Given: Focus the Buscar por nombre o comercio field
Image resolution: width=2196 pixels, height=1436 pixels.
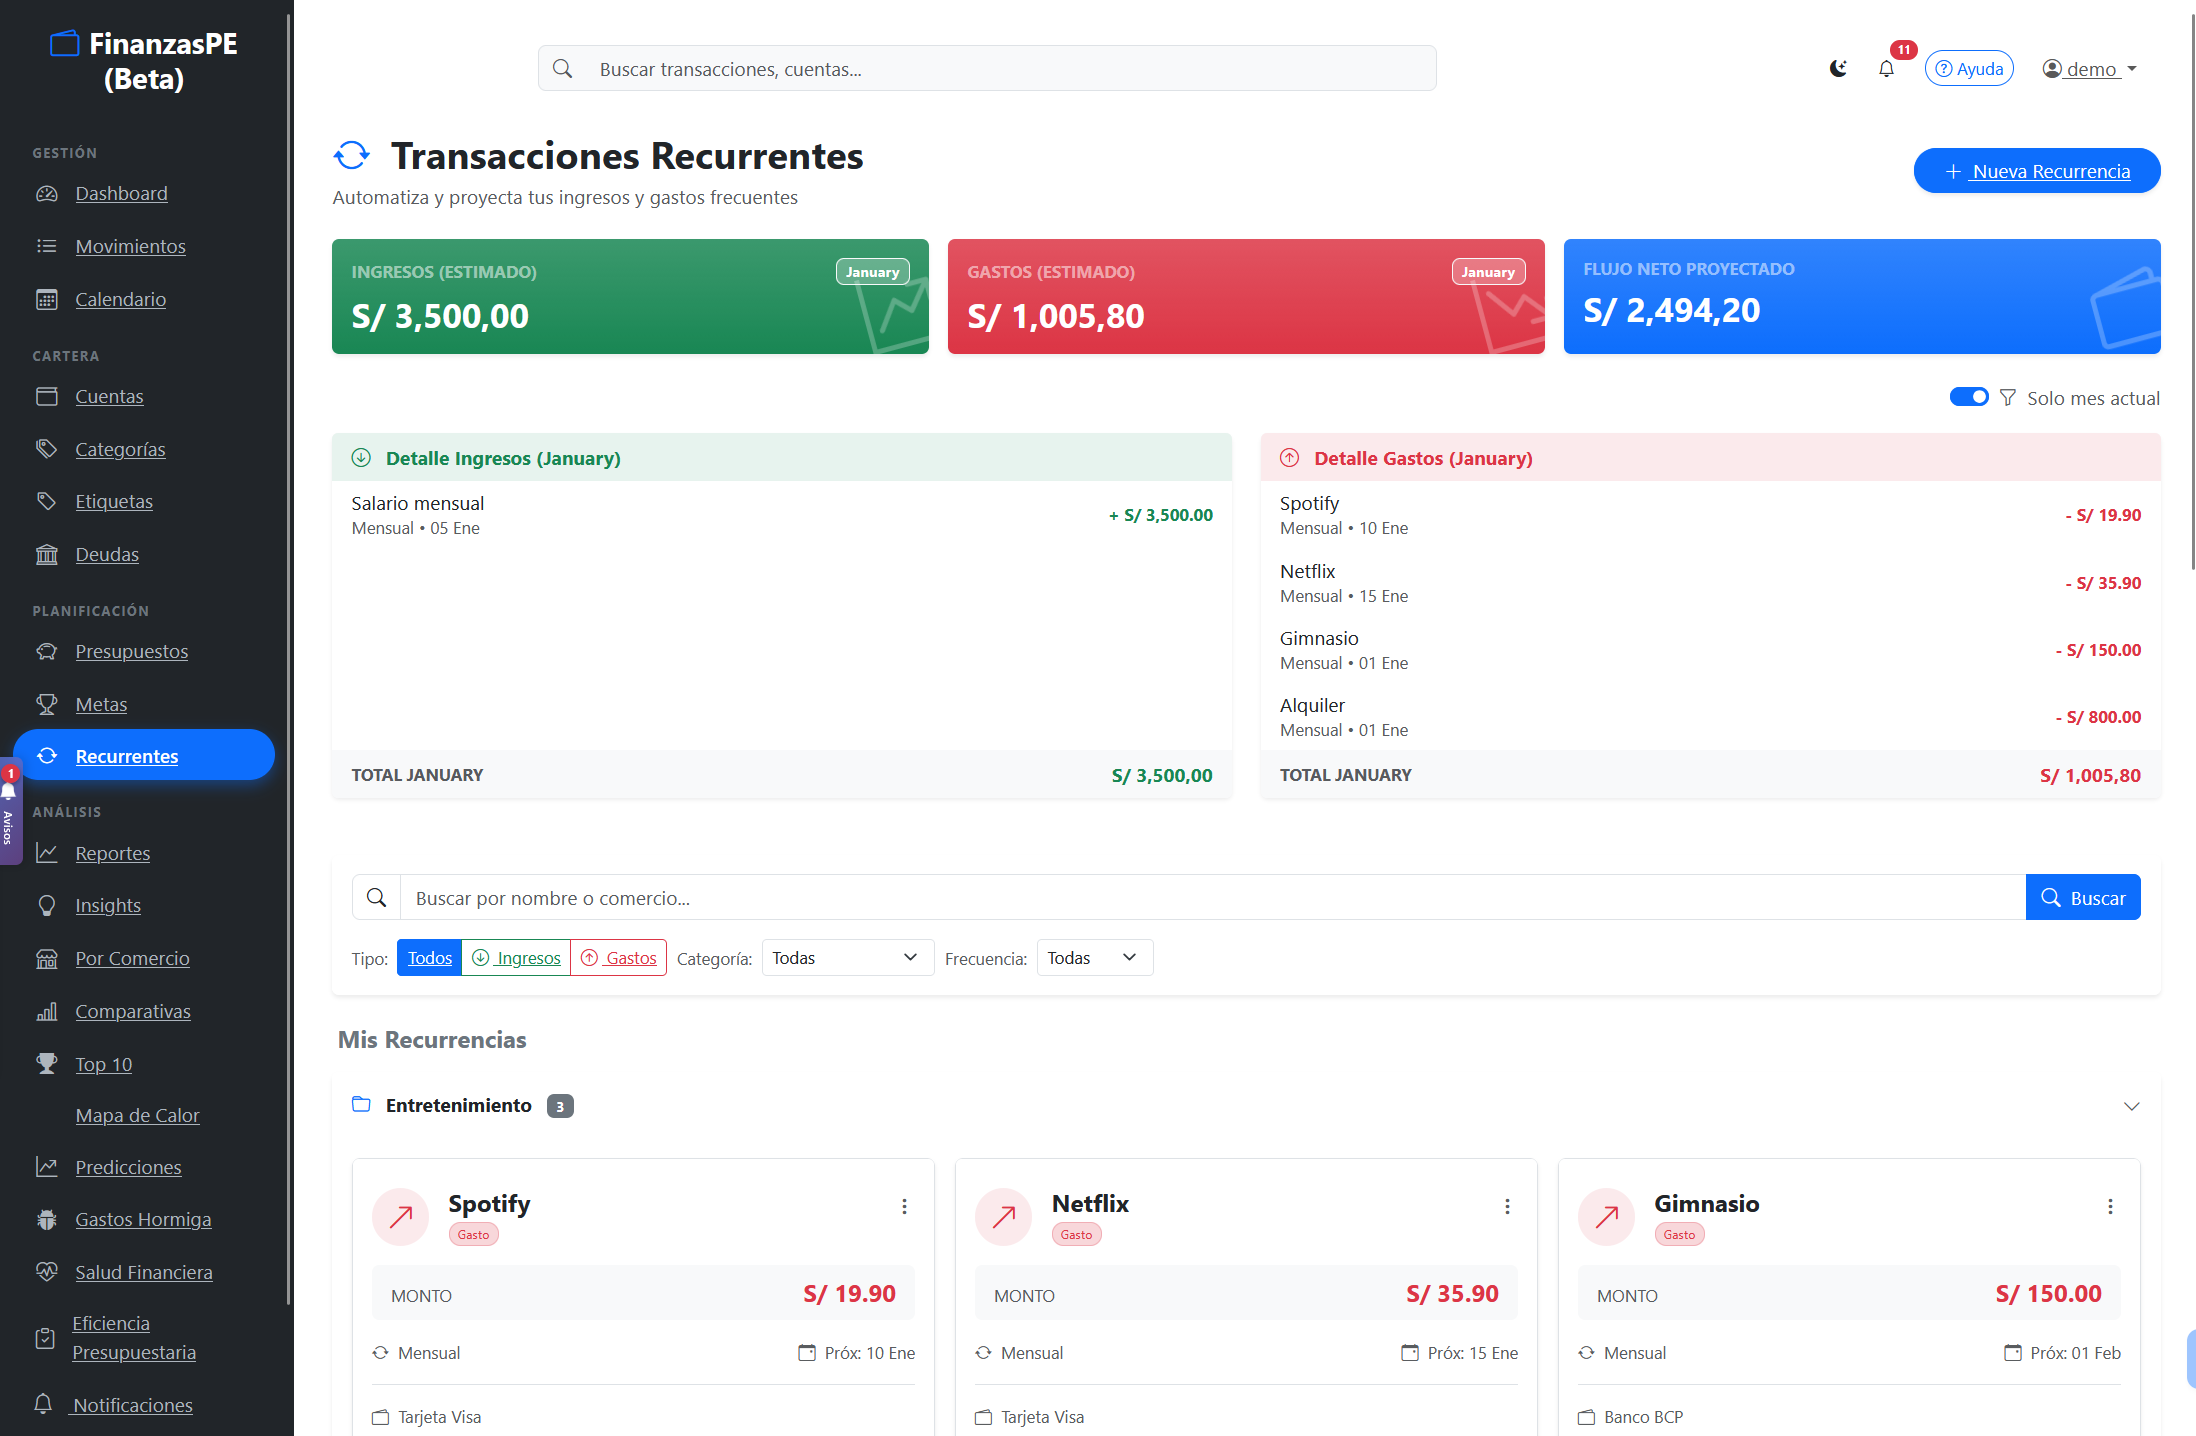Looking at the screenshot, I should pos(1212,898).
